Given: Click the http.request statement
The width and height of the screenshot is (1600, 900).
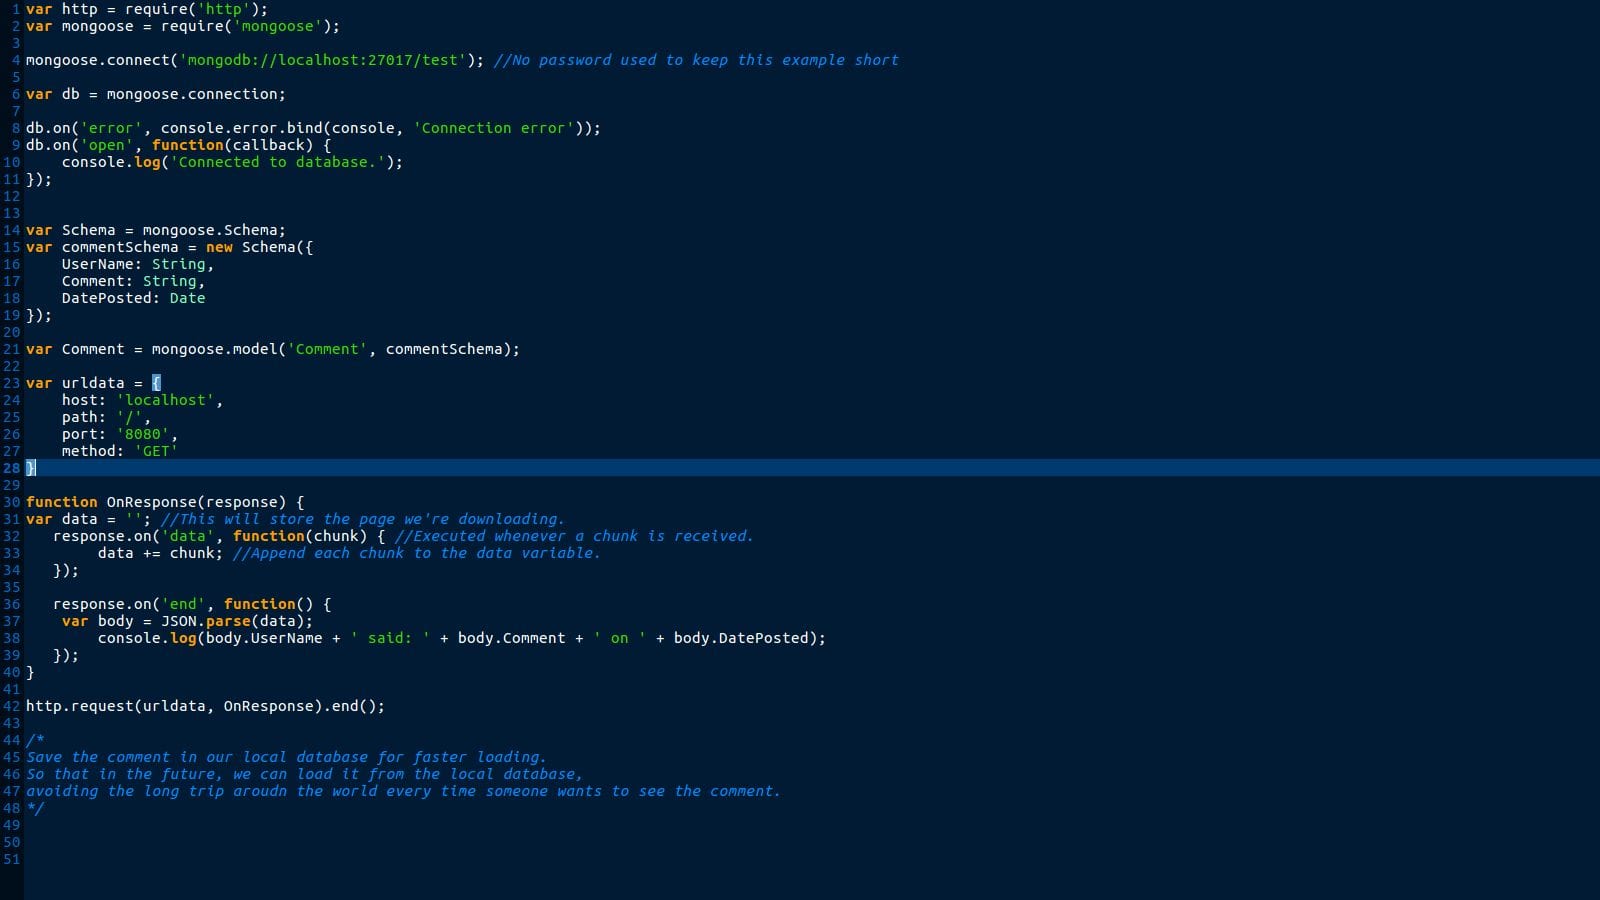Looking at the screenshot, I should pyautogui.click(x=205, y=706).
